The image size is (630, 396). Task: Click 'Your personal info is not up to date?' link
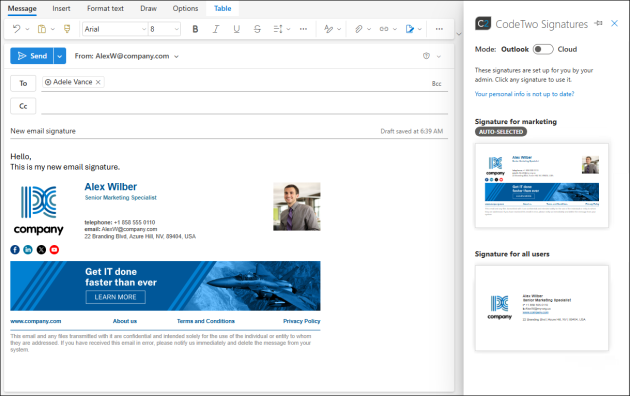[524, 94]
